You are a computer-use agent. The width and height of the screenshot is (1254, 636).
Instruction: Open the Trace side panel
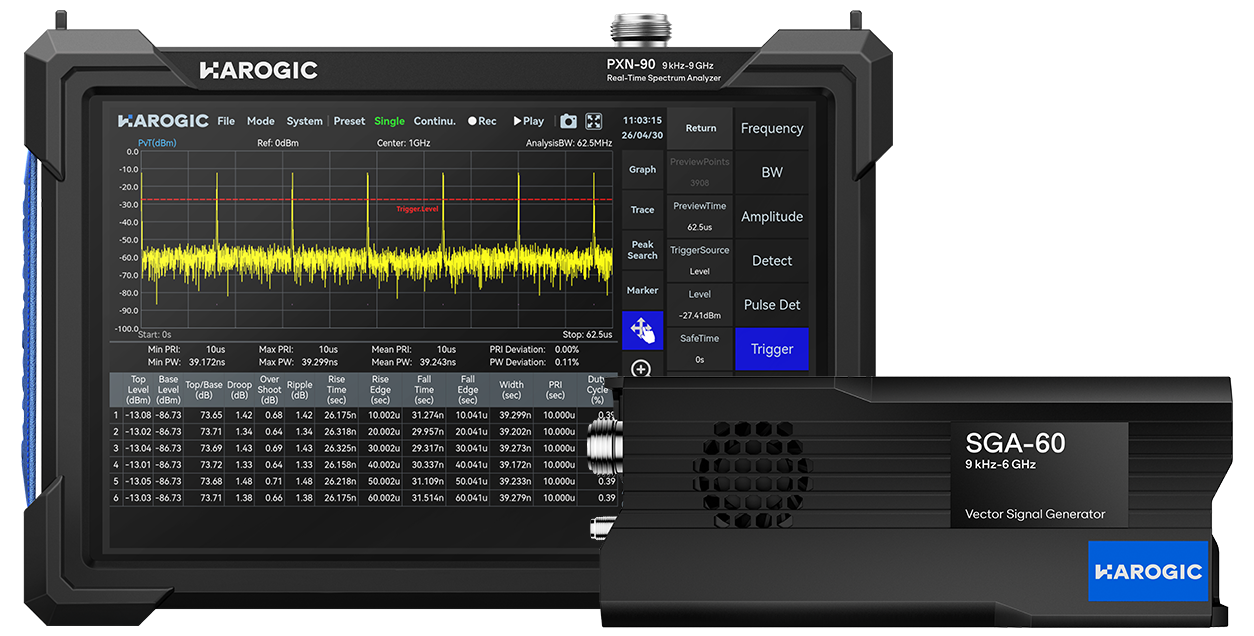pyautogui.click(x=642, y=210)
